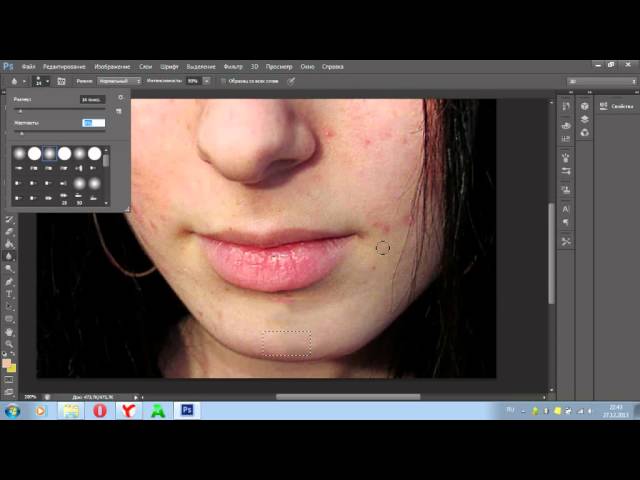Open brush popup gear settings menu
Image resolution: width=640 pixels, height=480 pixels.
[x=120, y=98]
